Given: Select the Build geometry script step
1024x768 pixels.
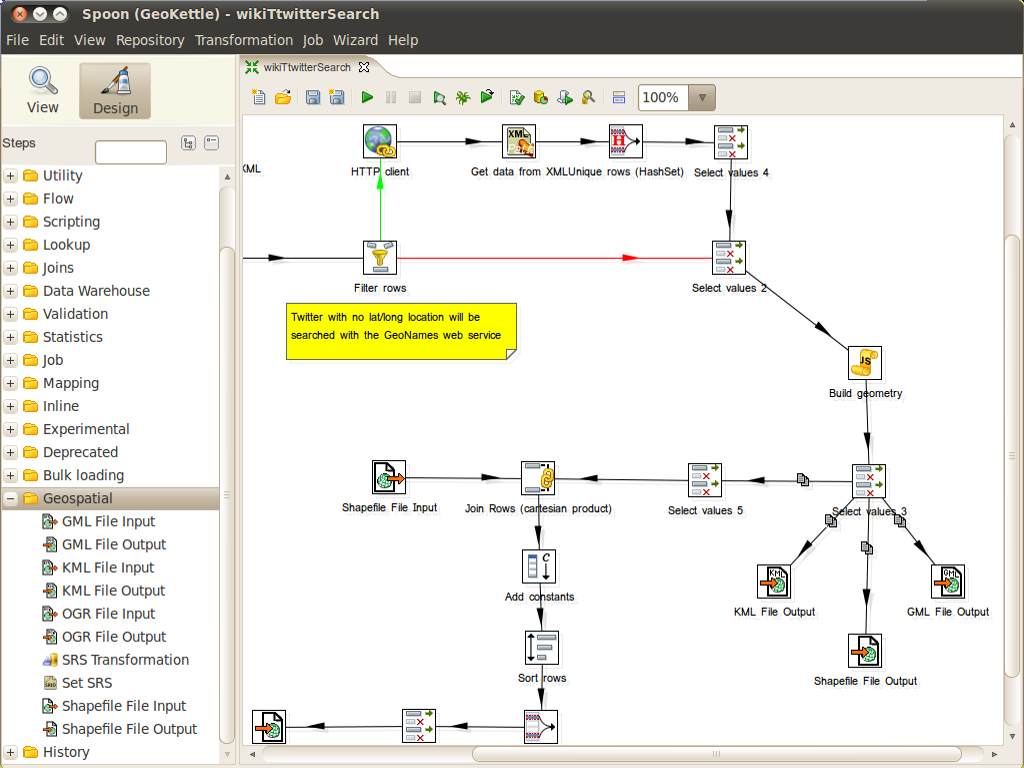Looking at the screenshot, I should 865,364.
